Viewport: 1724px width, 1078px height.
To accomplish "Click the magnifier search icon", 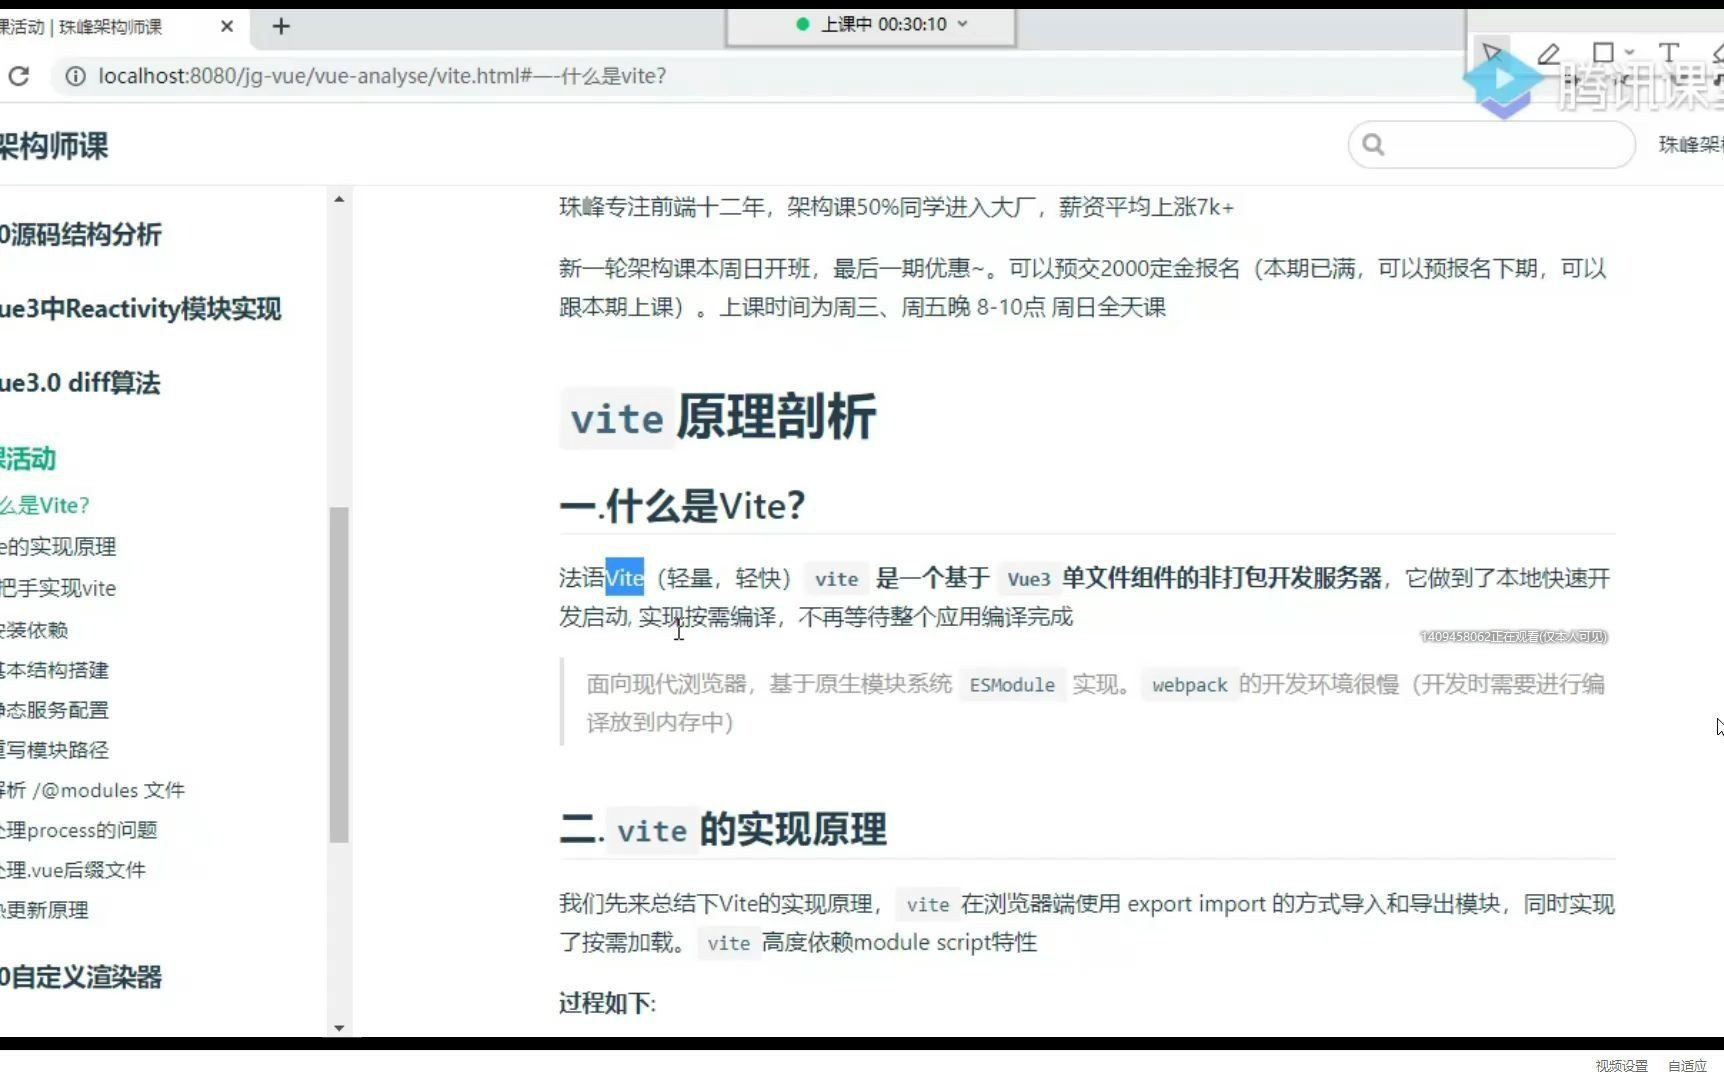I will click(1373, 145).
